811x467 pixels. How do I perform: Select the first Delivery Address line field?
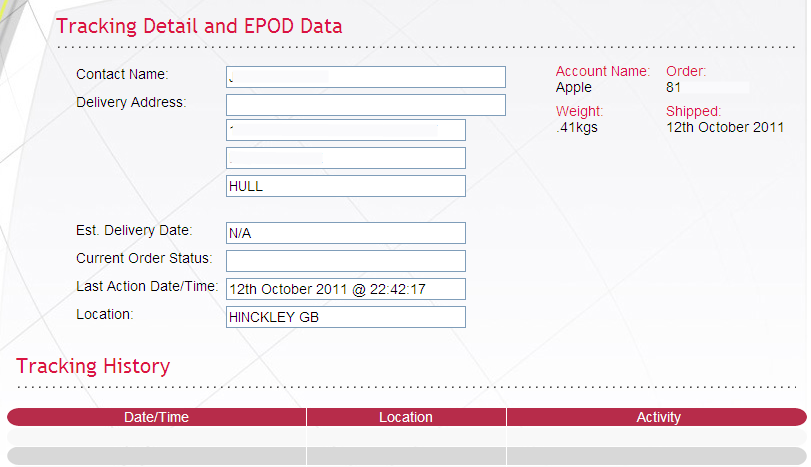click(366, 105)
